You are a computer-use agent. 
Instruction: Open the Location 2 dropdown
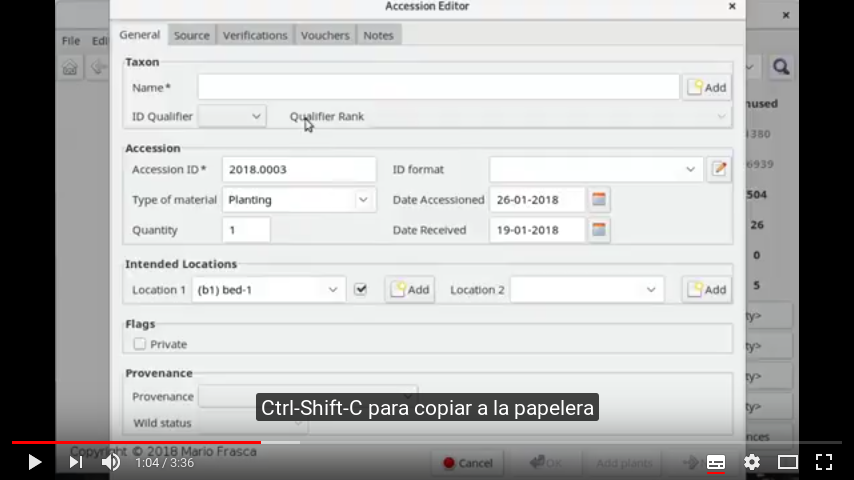(587, 290)
